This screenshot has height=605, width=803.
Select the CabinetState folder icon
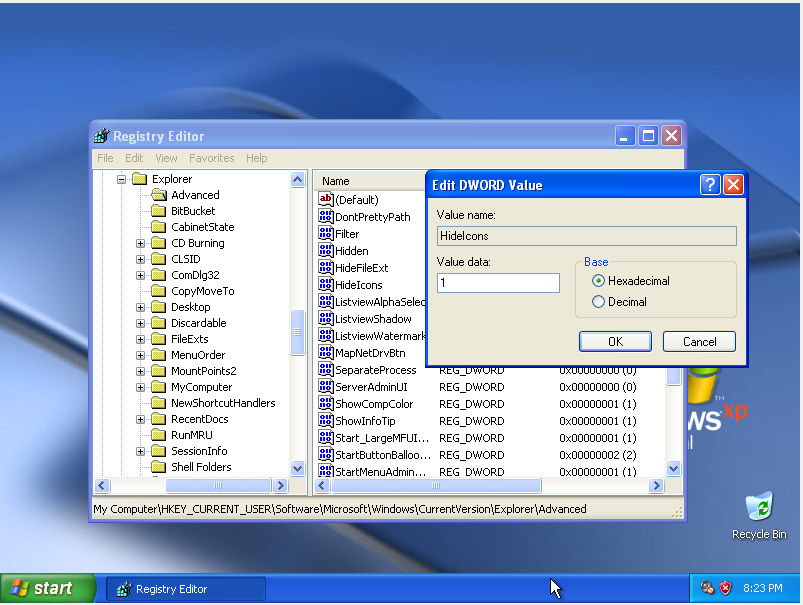[159, 226]
